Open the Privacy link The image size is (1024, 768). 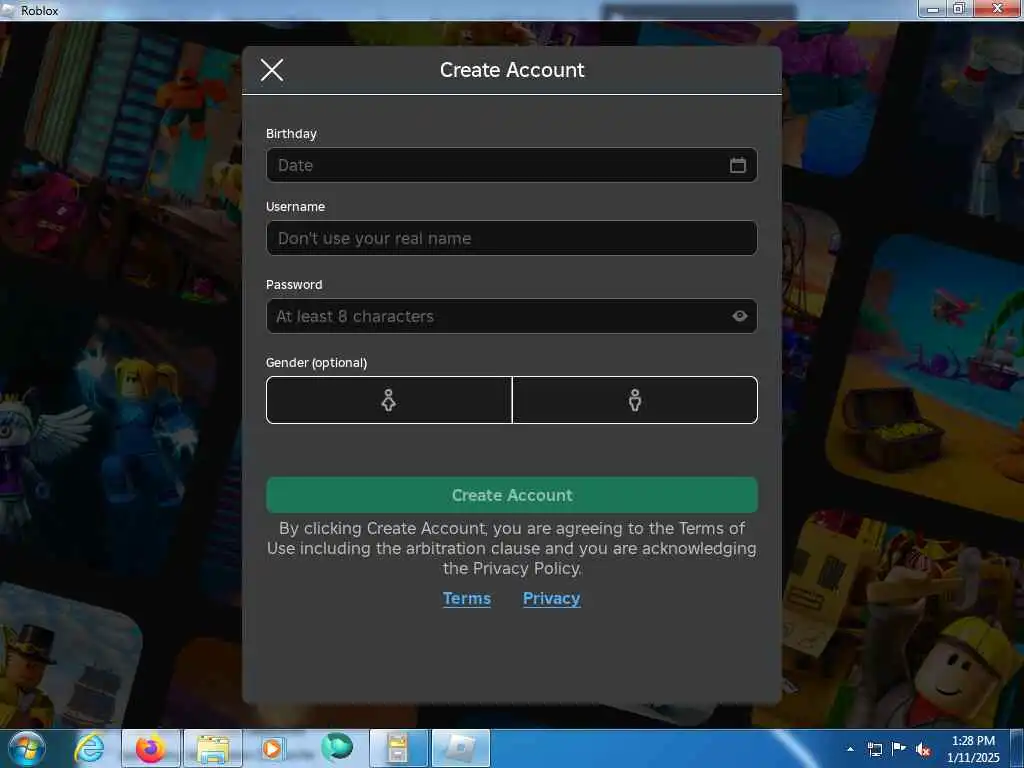[551, 598]
